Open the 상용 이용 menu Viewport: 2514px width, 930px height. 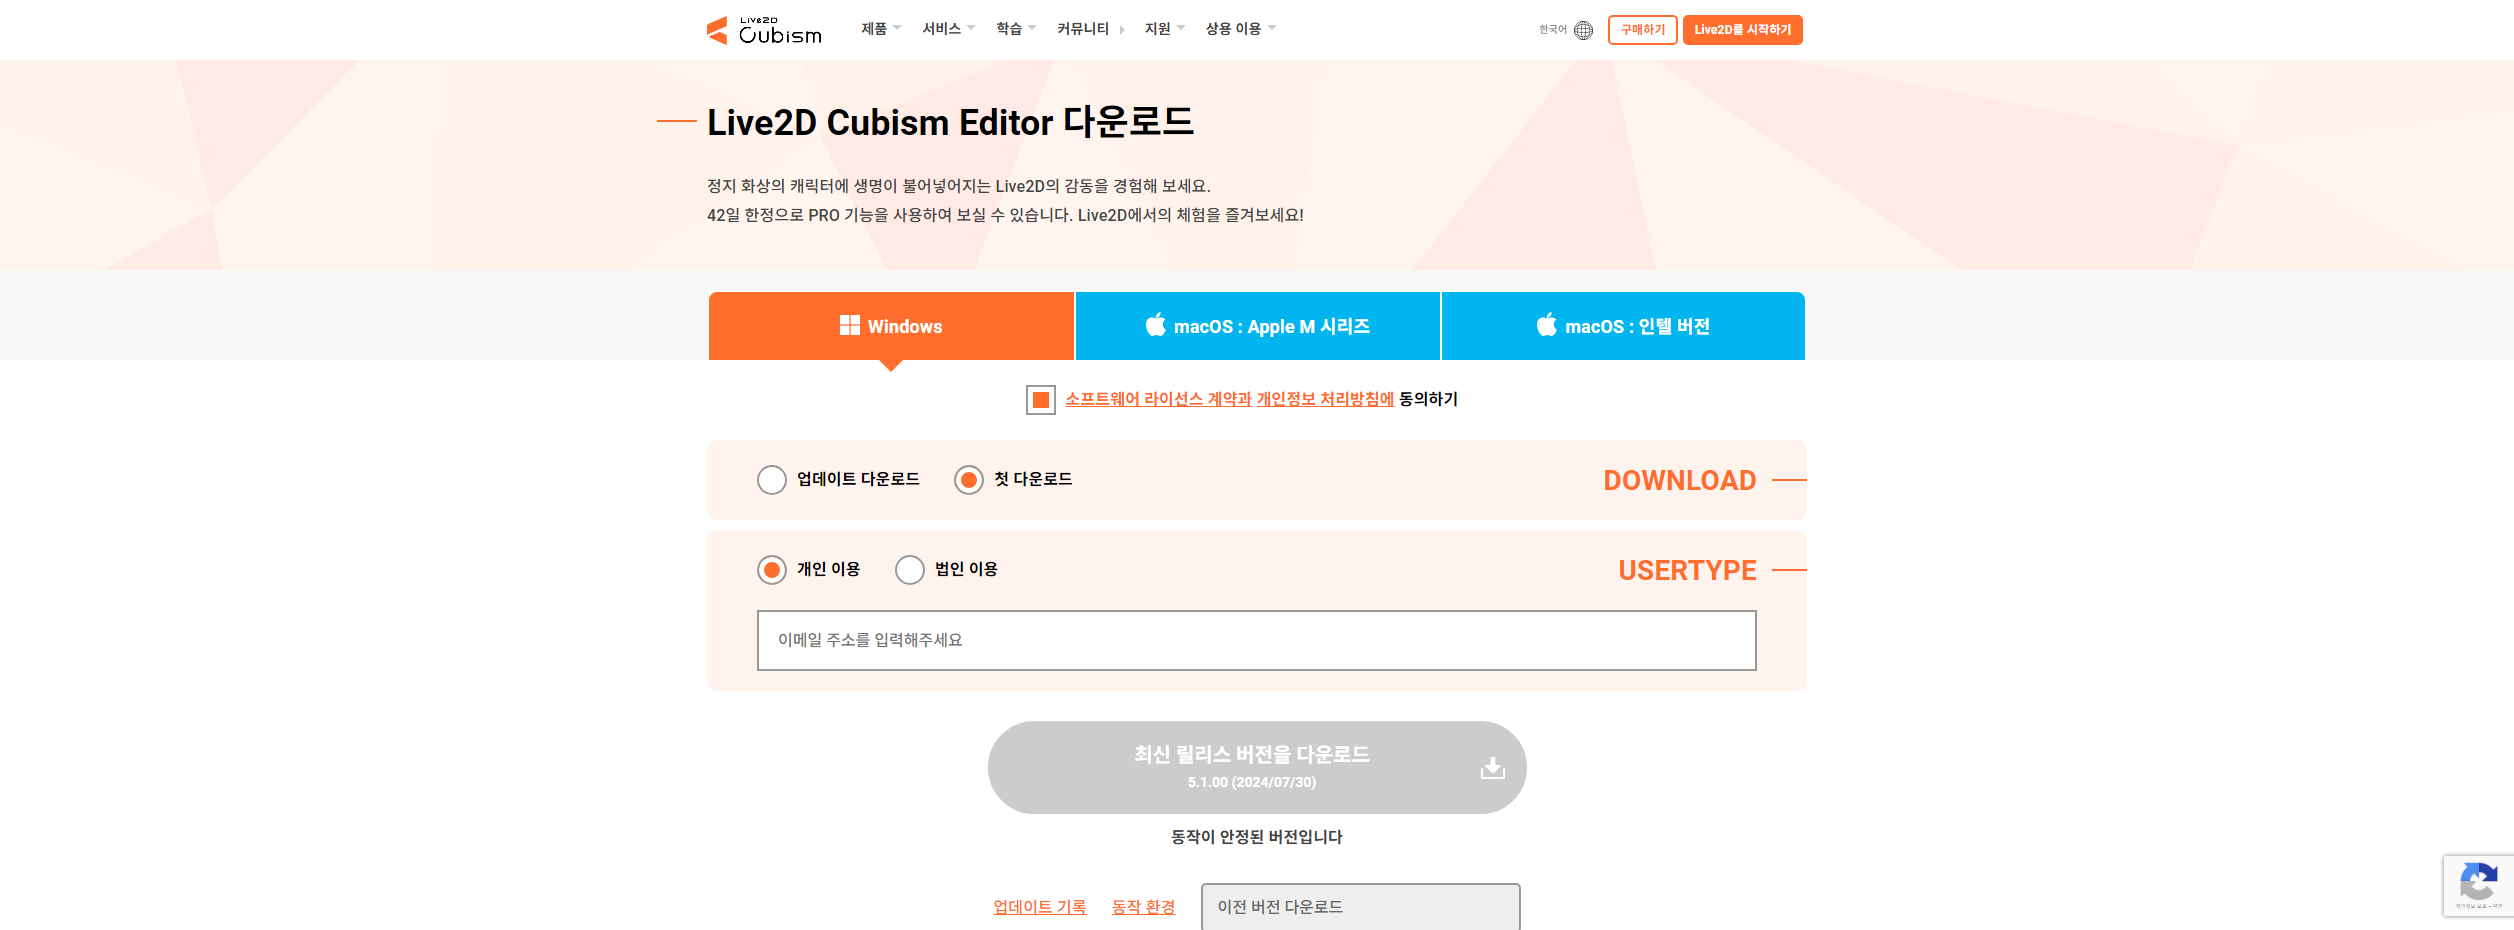pos(1241,29)
